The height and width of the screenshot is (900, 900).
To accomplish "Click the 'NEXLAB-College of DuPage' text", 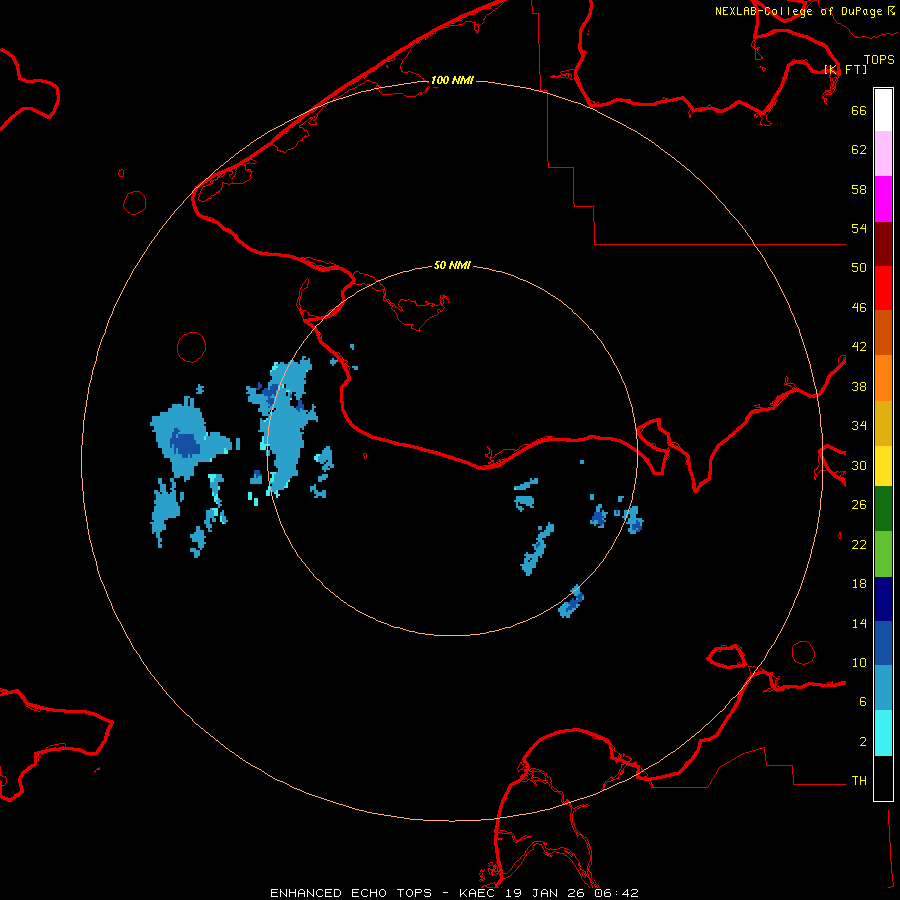I will 798,11.
